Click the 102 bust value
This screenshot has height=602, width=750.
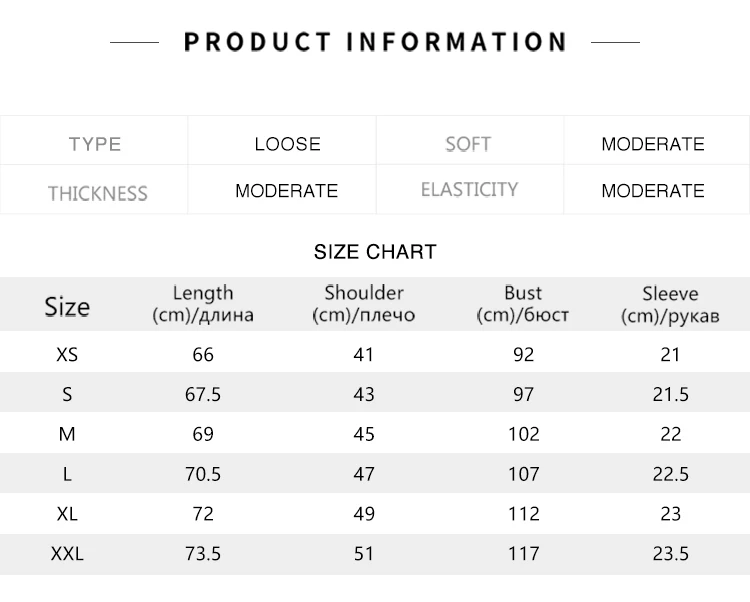point(523,434)
